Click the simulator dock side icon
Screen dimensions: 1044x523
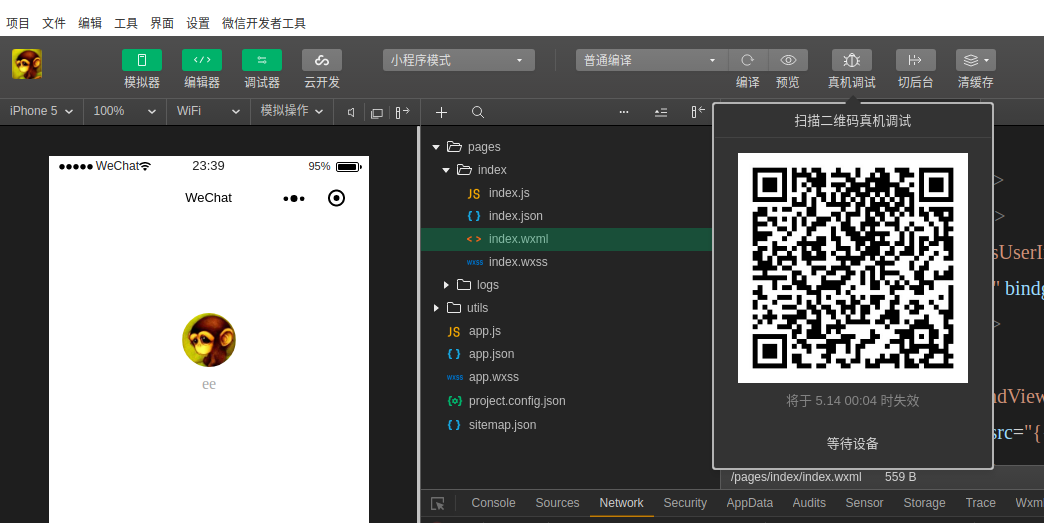pyautogui.click(x=402, y=112)
